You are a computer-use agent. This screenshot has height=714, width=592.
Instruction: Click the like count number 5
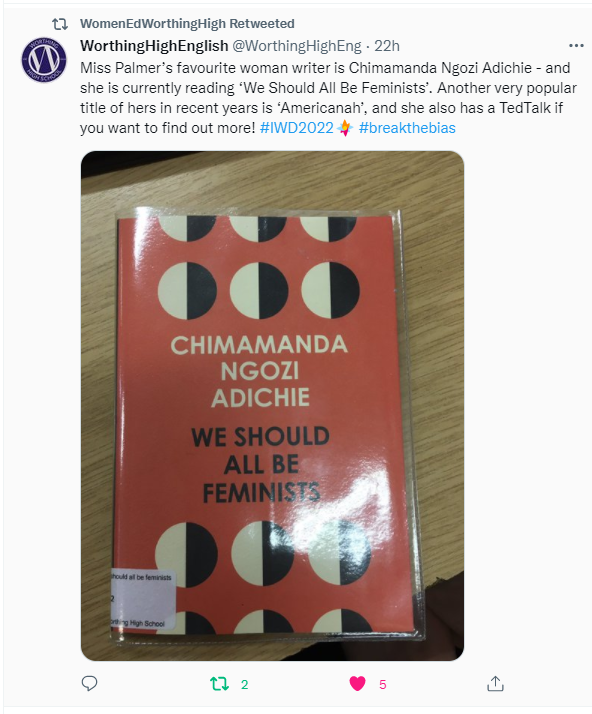pyautogui.click(x=383, y=684)
